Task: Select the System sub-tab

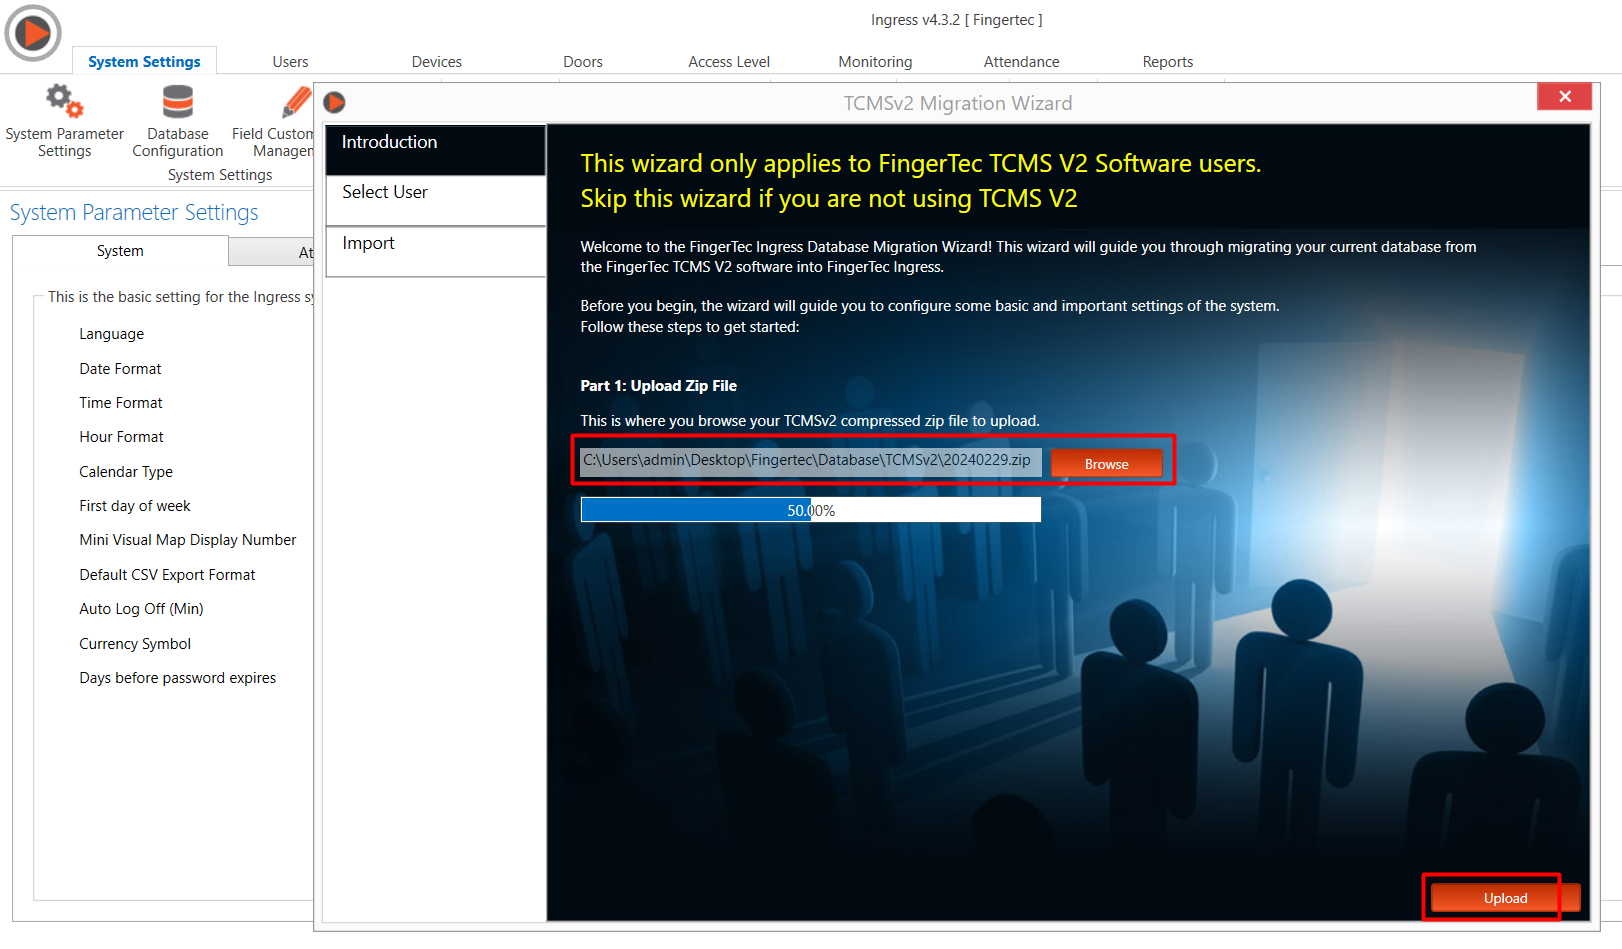Action: pos(120,251)
